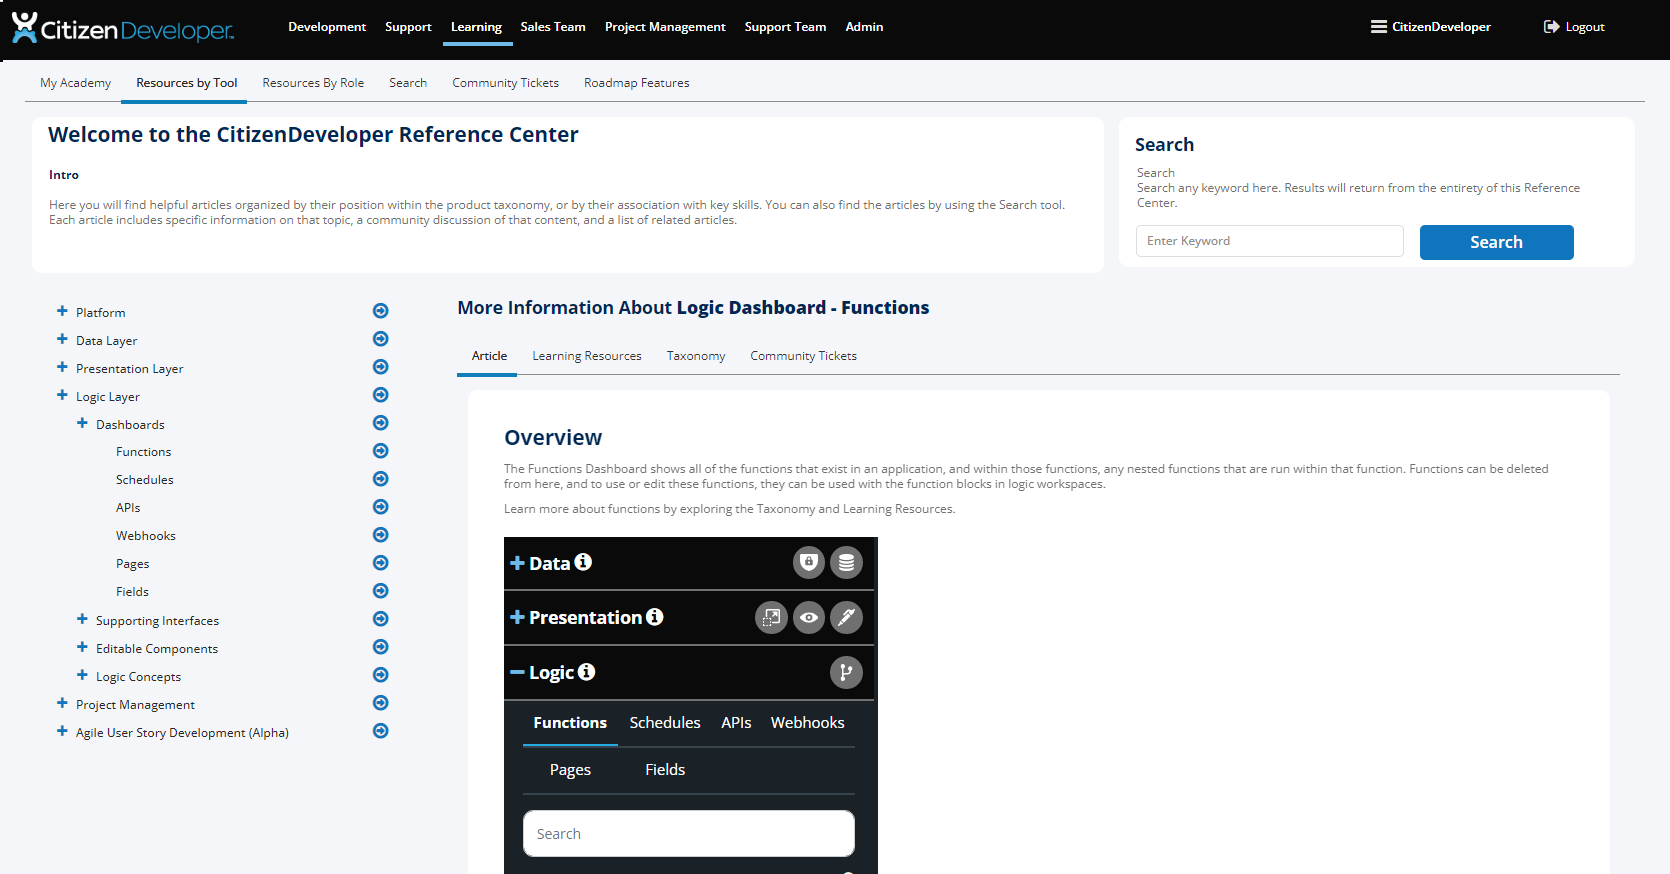
Task: Click the branch icon in Logic row
Action: pos(846,673)
